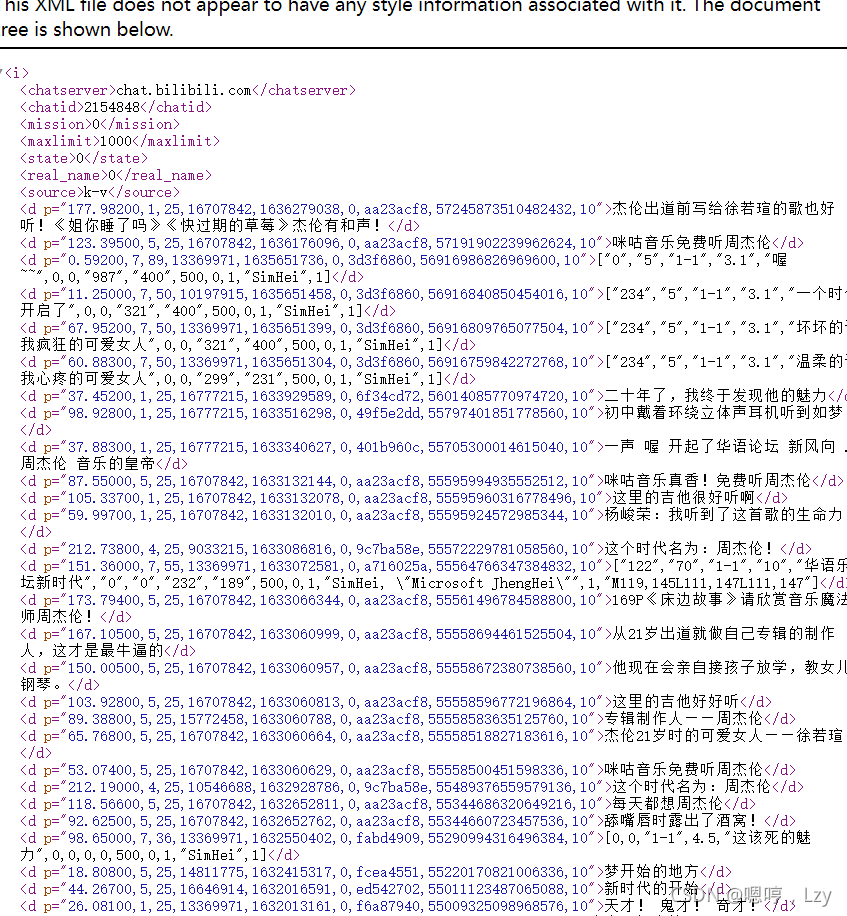The height and width of the screenshot is (916, 847).
Task: Select the chatserver value chat.bilibili.com
Action: (x=183, y=91)
